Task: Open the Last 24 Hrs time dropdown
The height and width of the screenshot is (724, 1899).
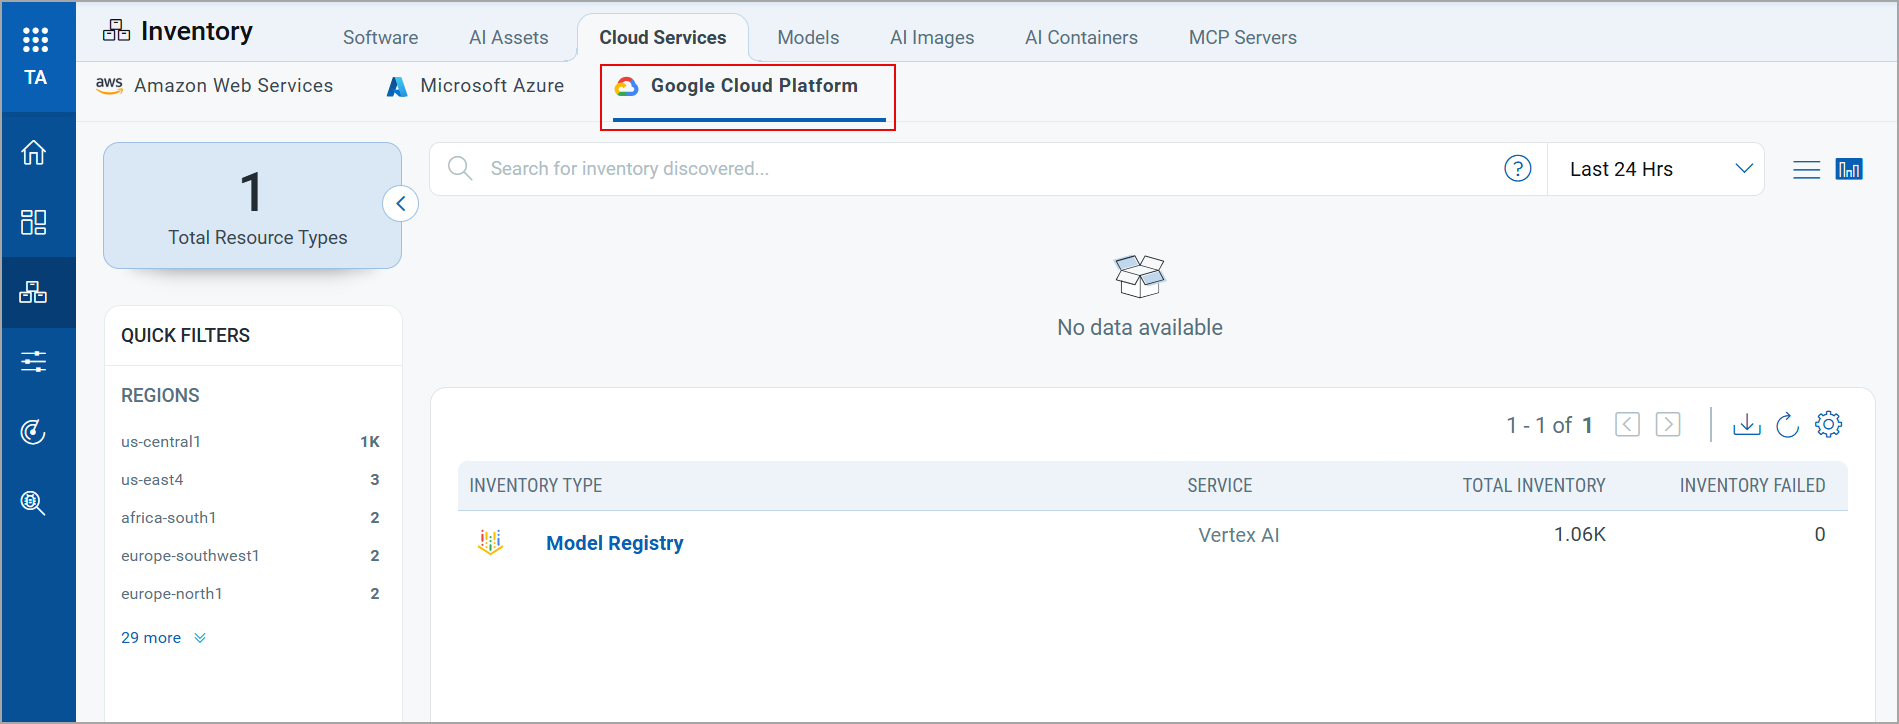Action: point(1656,169)
